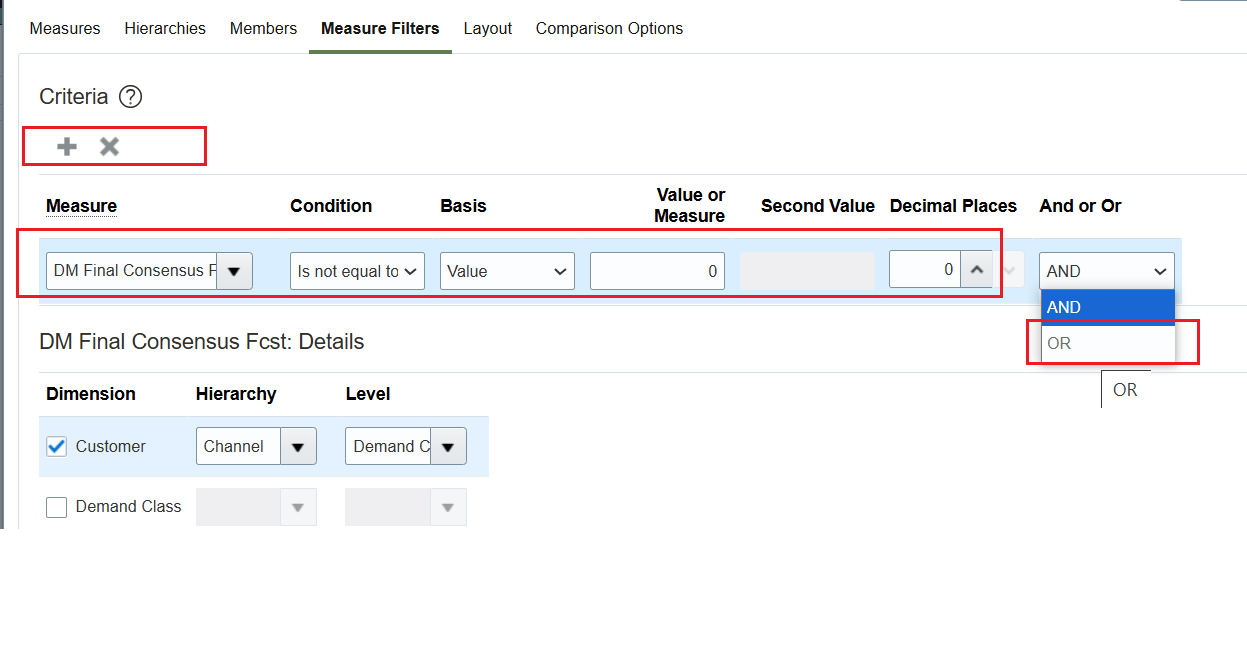
Task: Enable the Demand Class checkbox
Action: click(x=56, y=507)
